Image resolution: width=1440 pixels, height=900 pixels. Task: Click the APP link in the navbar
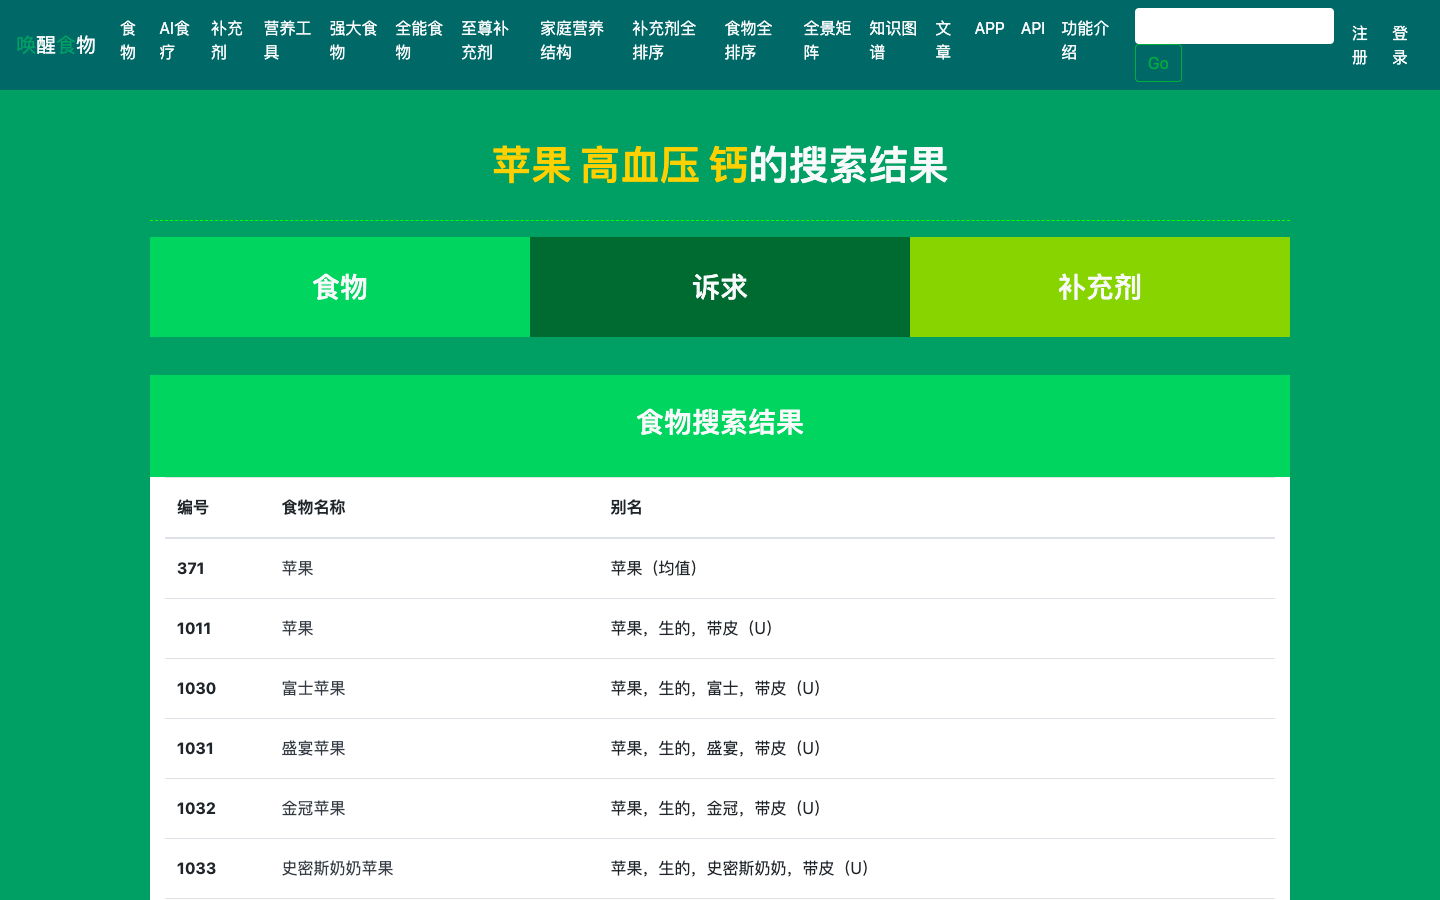989,29
